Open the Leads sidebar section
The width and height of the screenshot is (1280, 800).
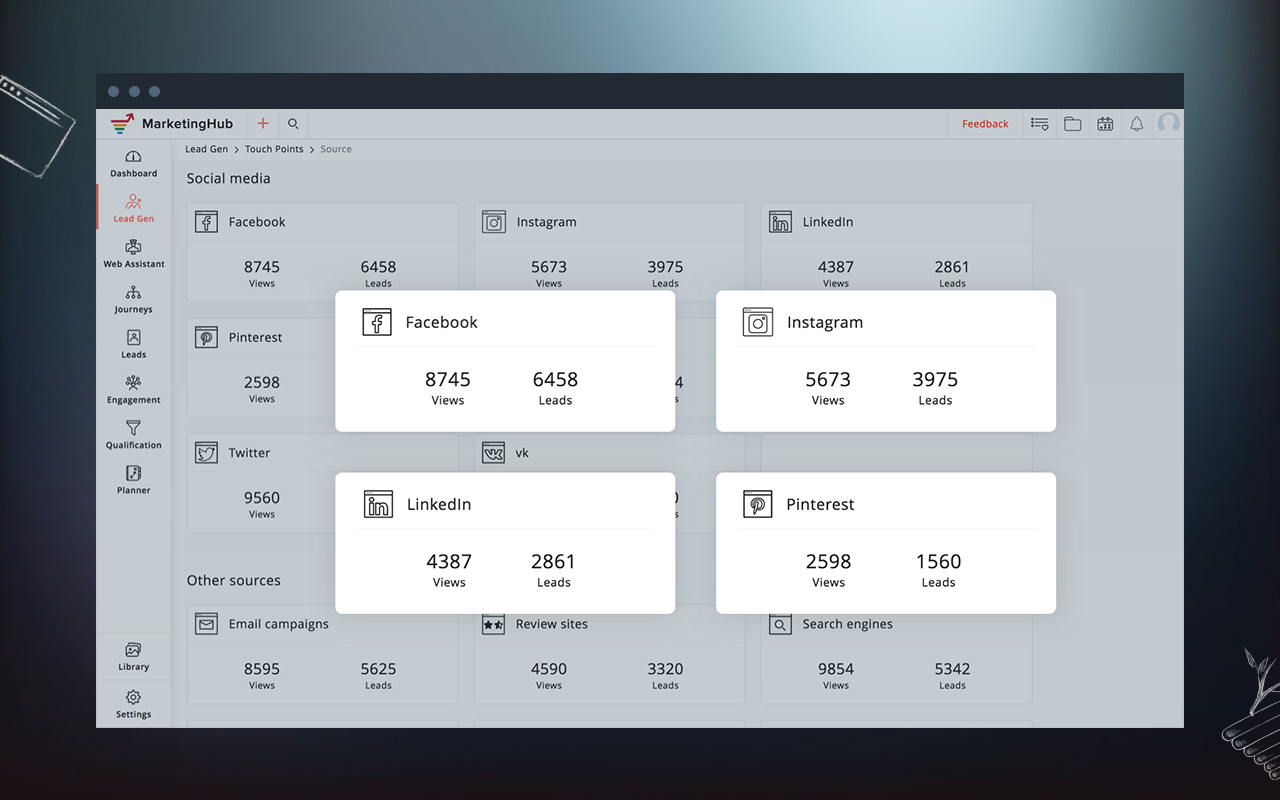(x=133, y=343)
